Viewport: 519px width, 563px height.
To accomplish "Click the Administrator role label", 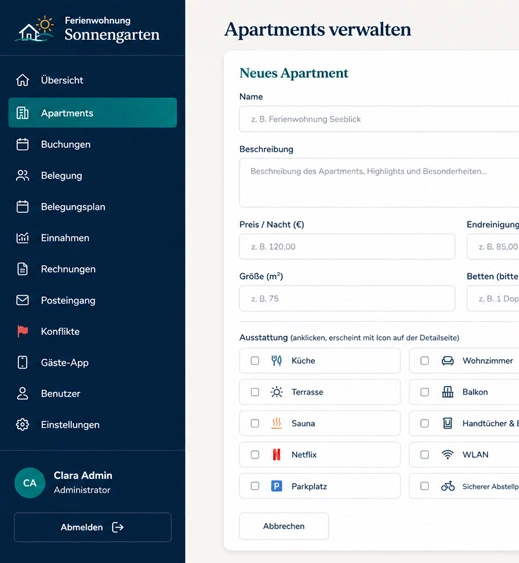I will click(x=82, y=490).
